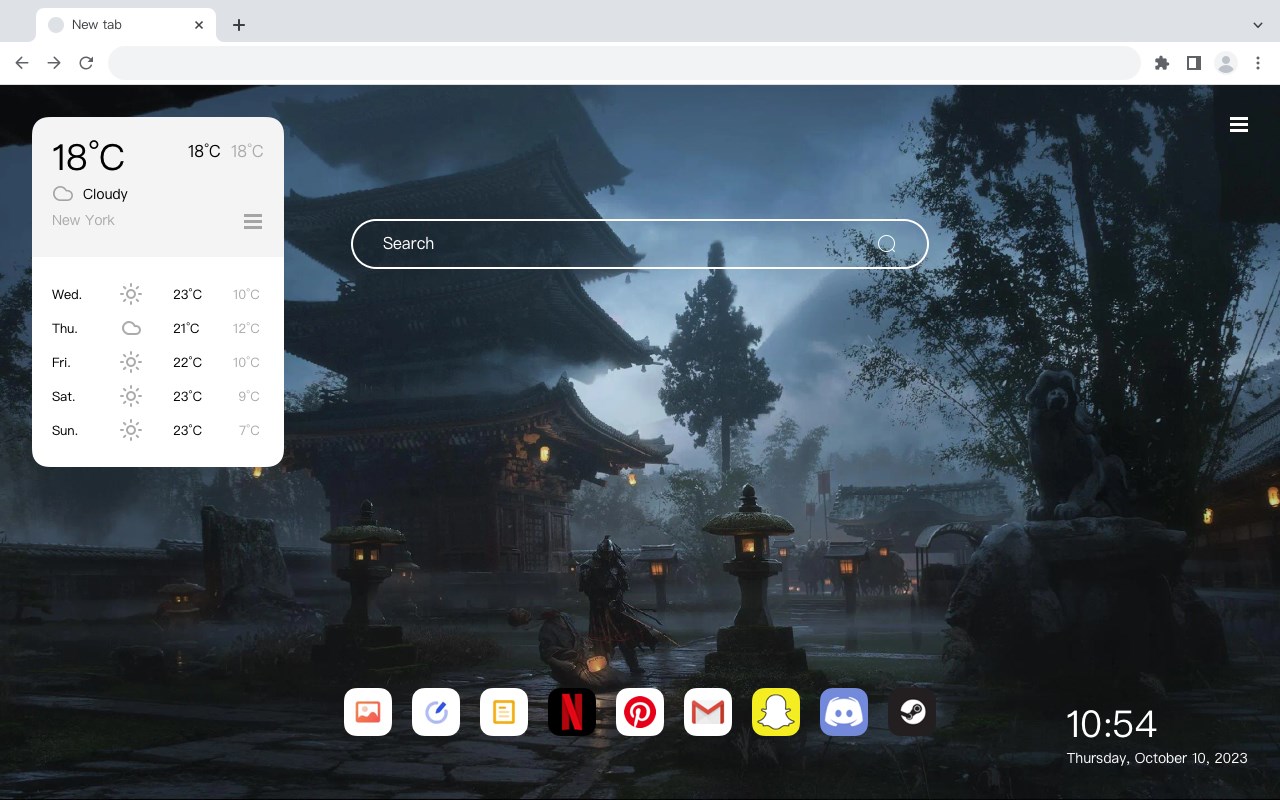Viewport: 1280px width, 800px height.
Task: Focus the Search input box
Action: coord(640,243)
